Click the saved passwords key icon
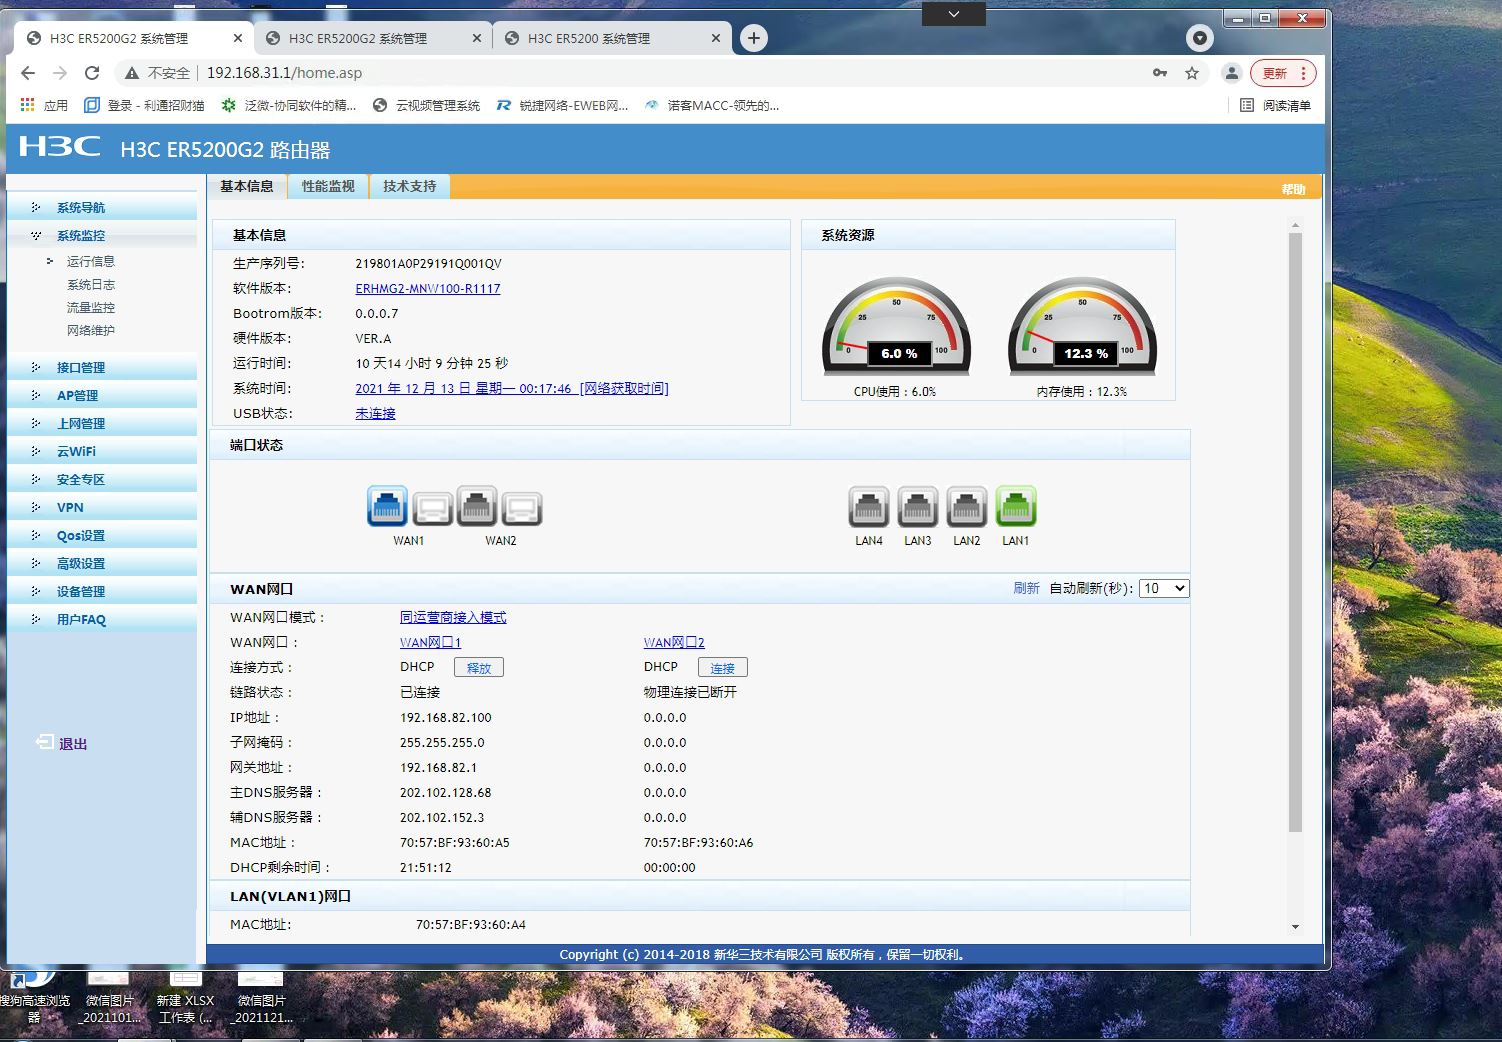 1160,73
